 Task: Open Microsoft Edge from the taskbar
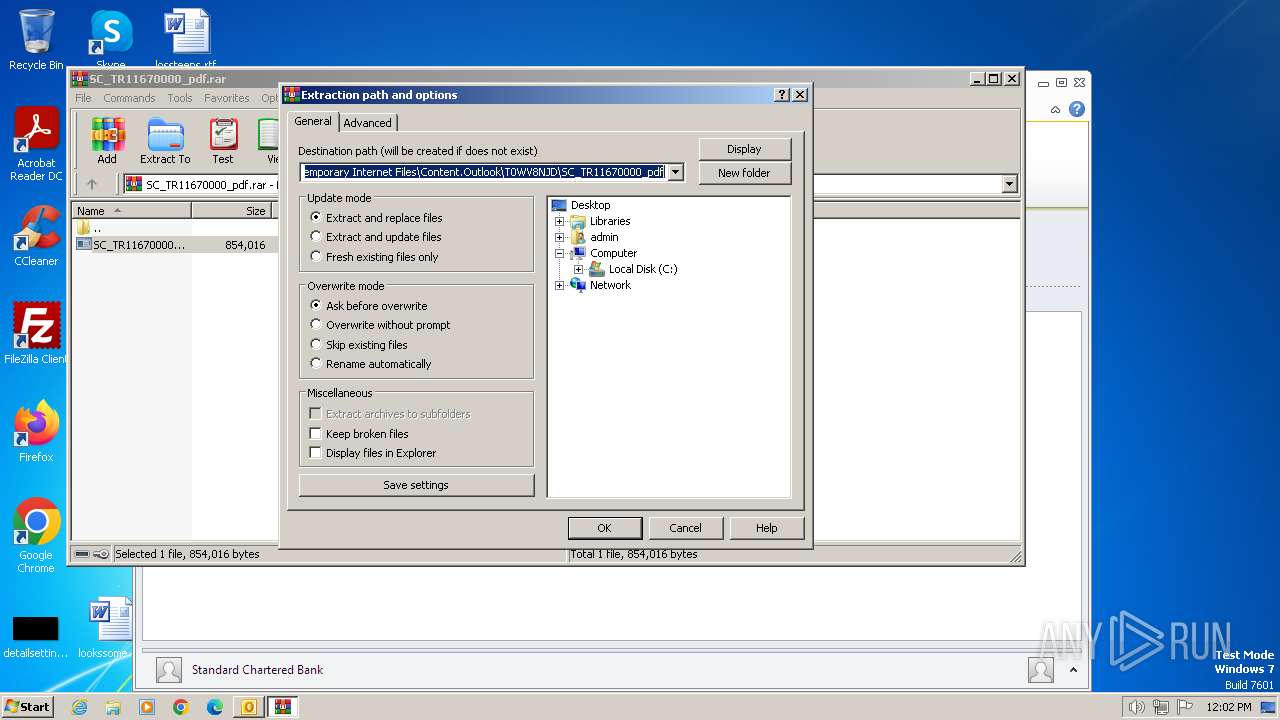click(215, 707)
